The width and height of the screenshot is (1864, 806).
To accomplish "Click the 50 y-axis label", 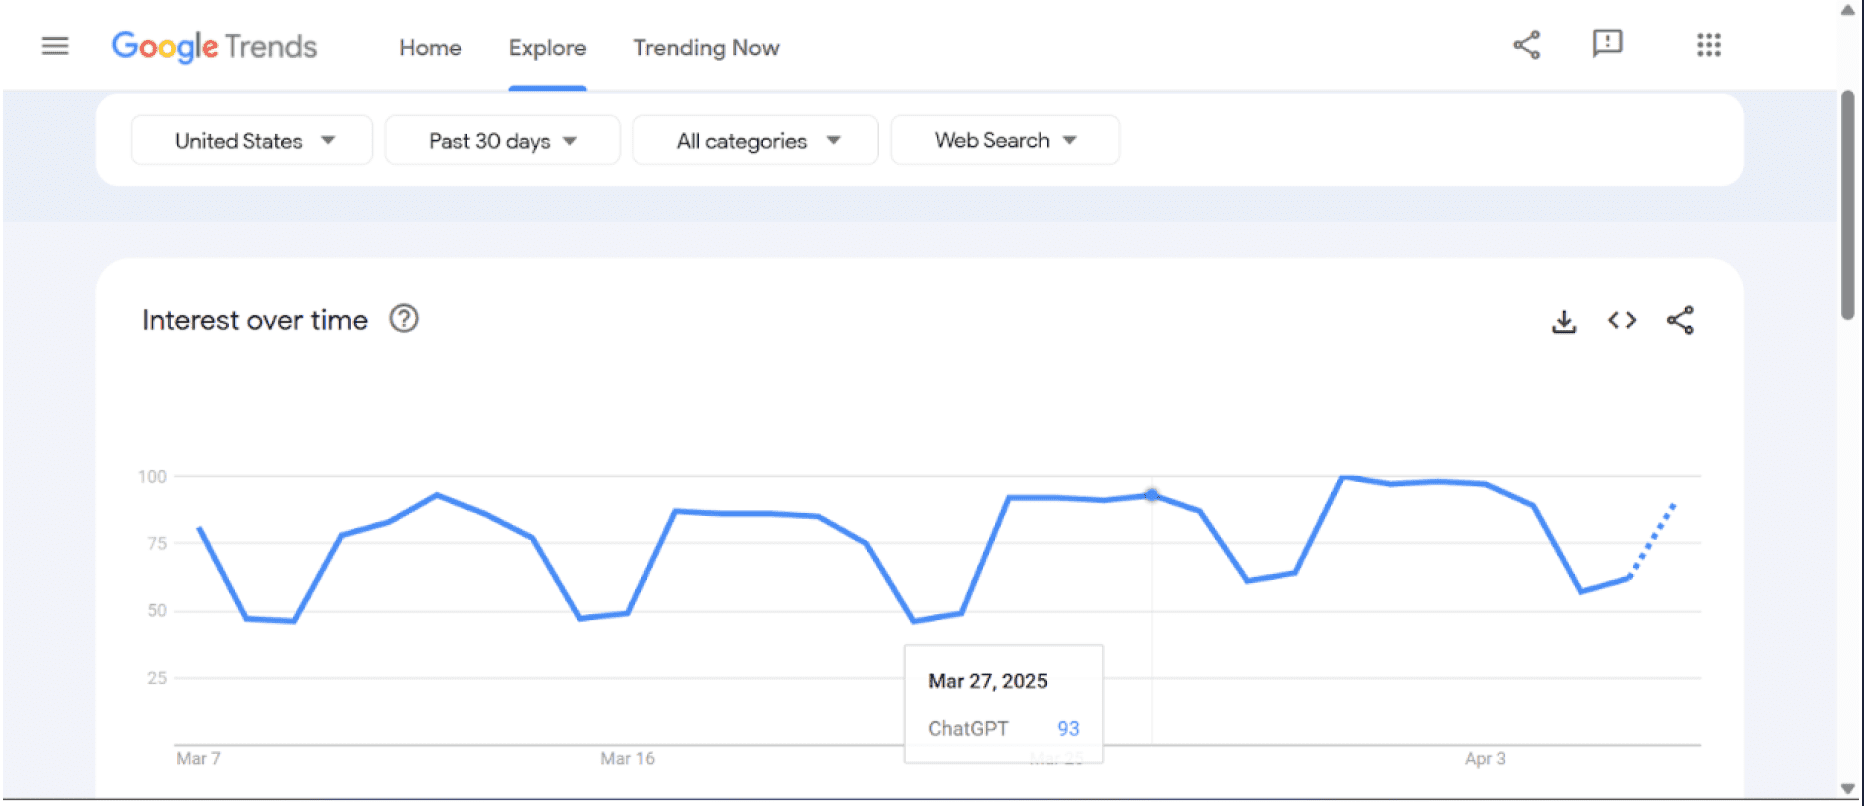I will click(x=157, y=611).
